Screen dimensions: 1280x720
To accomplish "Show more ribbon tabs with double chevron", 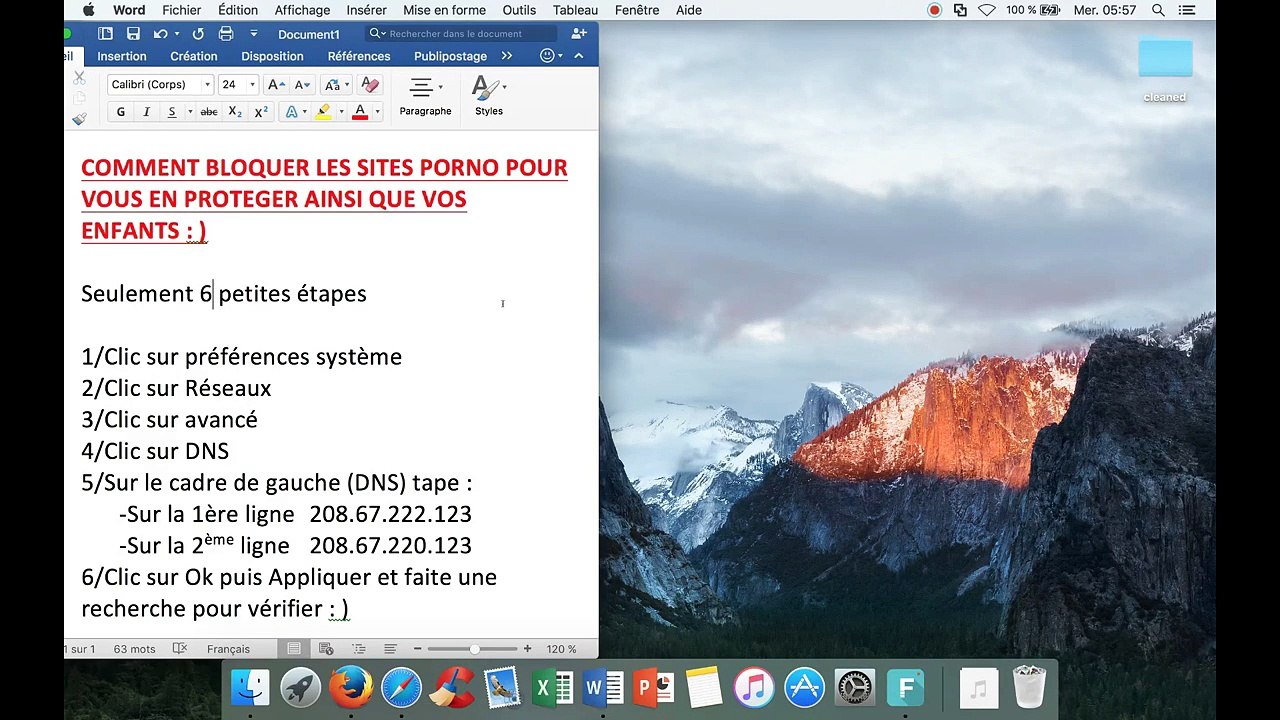I will tap(507, 56).
